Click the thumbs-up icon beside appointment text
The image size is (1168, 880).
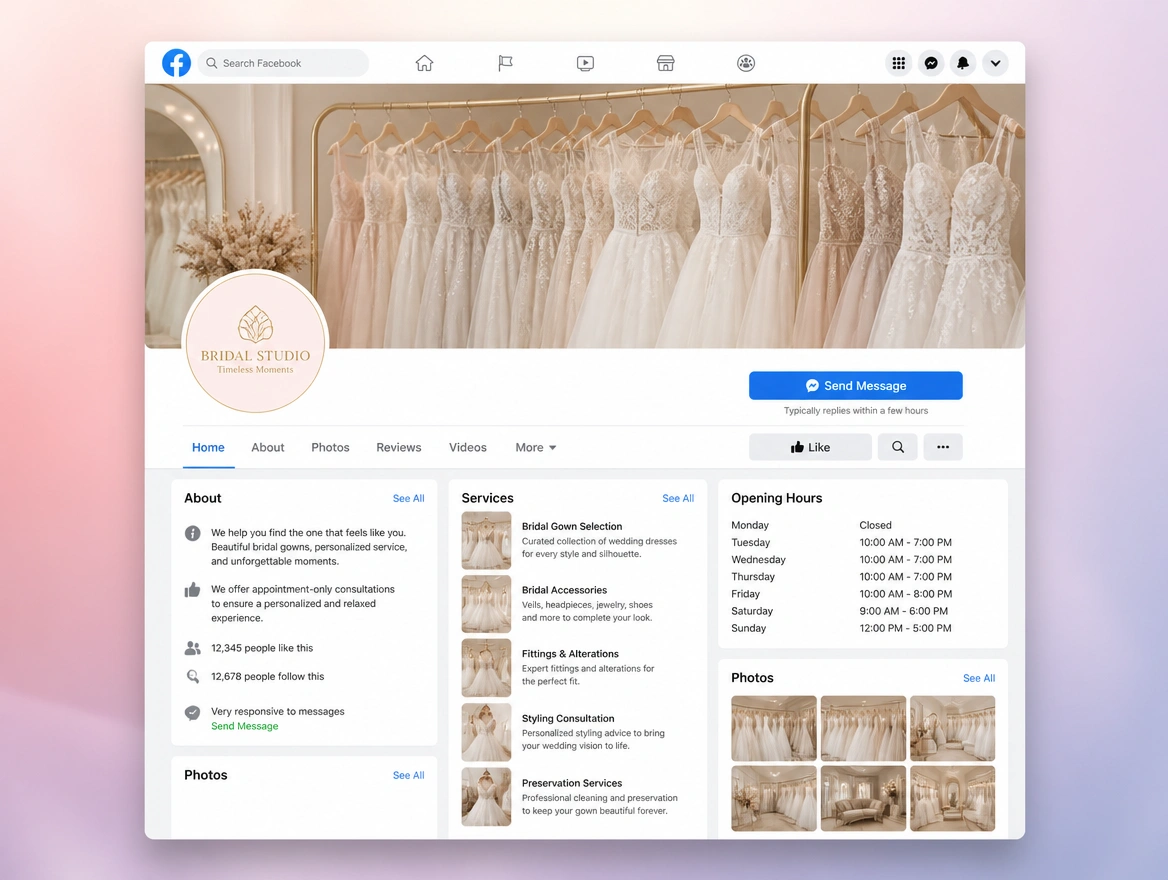click(192, 590)
